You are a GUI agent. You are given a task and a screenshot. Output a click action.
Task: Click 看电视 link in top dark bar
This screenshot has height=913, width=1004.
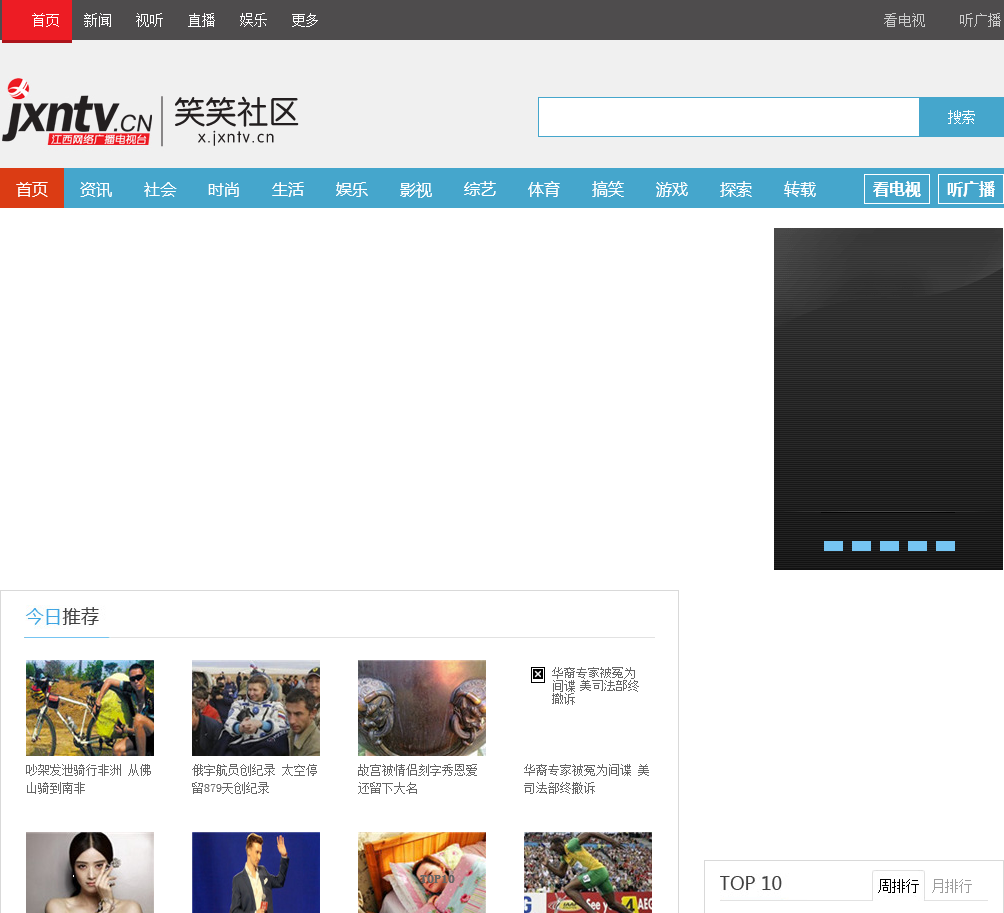pos(904,20)
